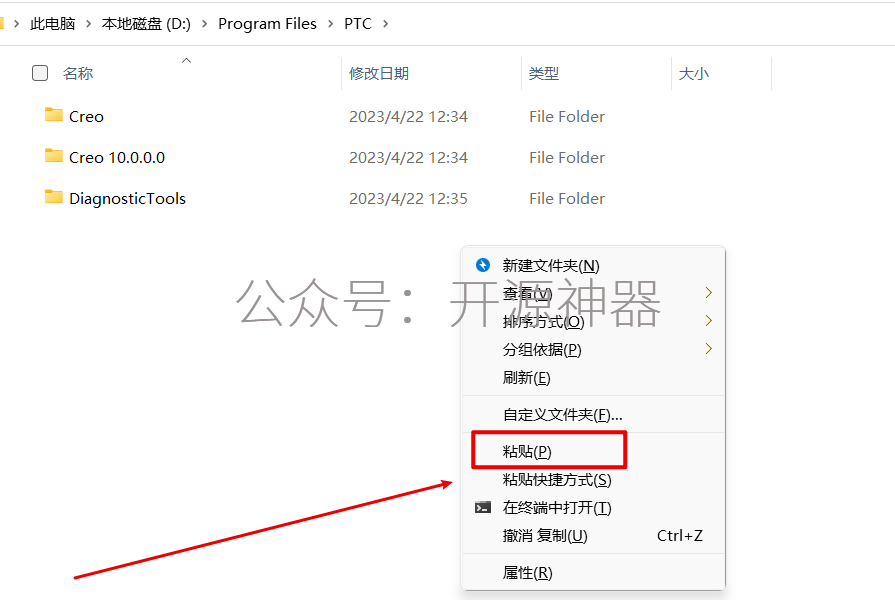
Task: Toggle the select-all checkbox in header
Action: click(40, 73)
